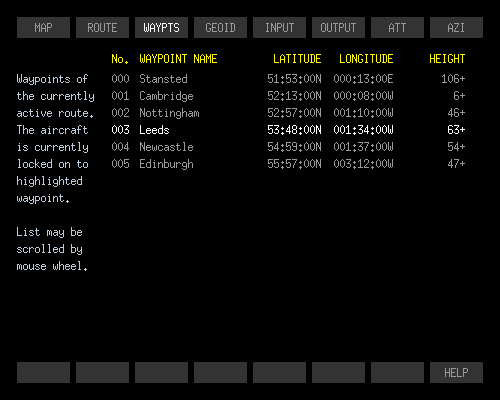Viewport: 500px width, 400px height.
Task: Click the HEIGHT column header
Action: (x=447, y=59)
